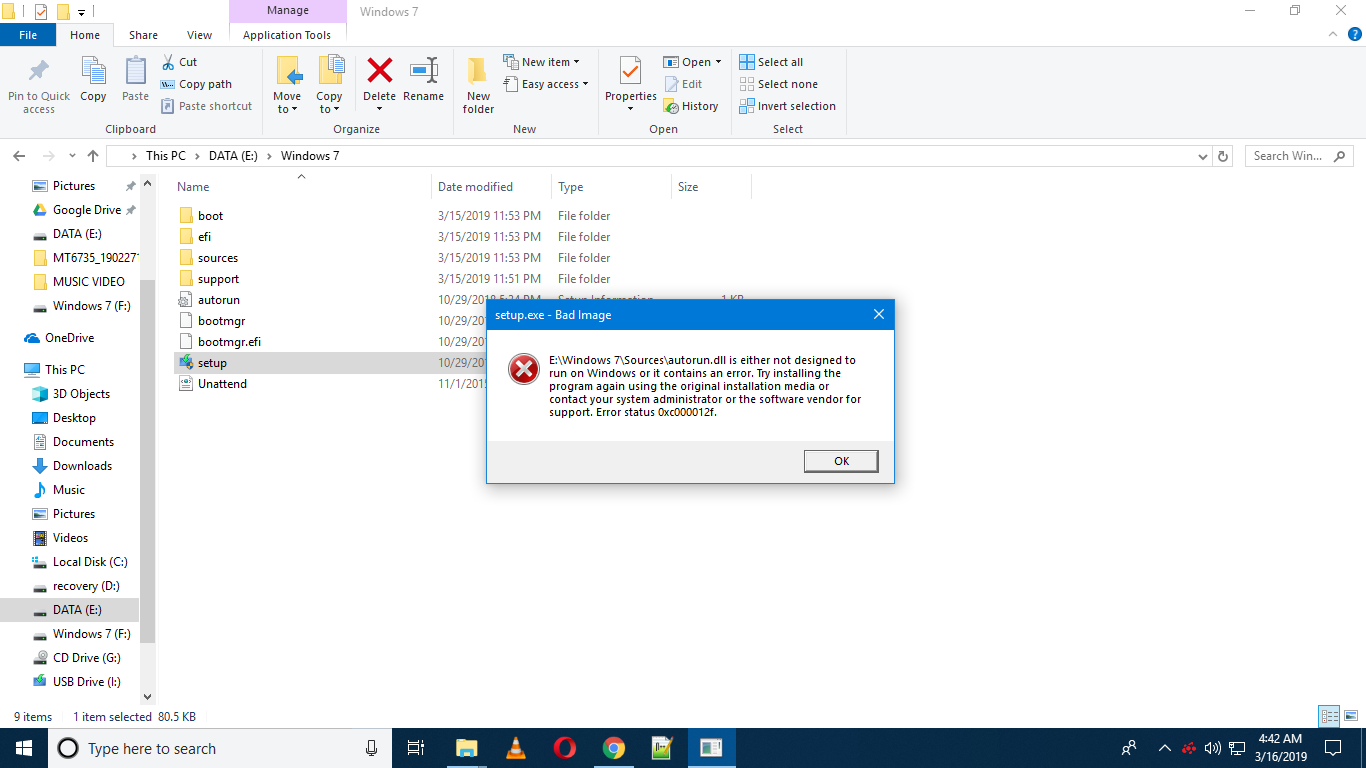This screenshot has height=768, width=1366.
Task: Click the taskbar search box
Action: [222, 748]
